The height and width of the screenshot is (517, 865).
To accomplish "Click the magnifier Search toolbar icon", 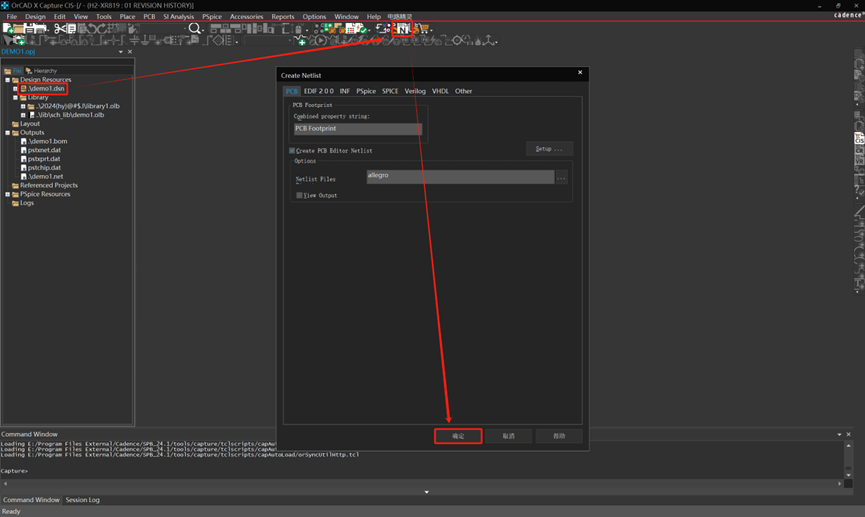I will point(195,28).
